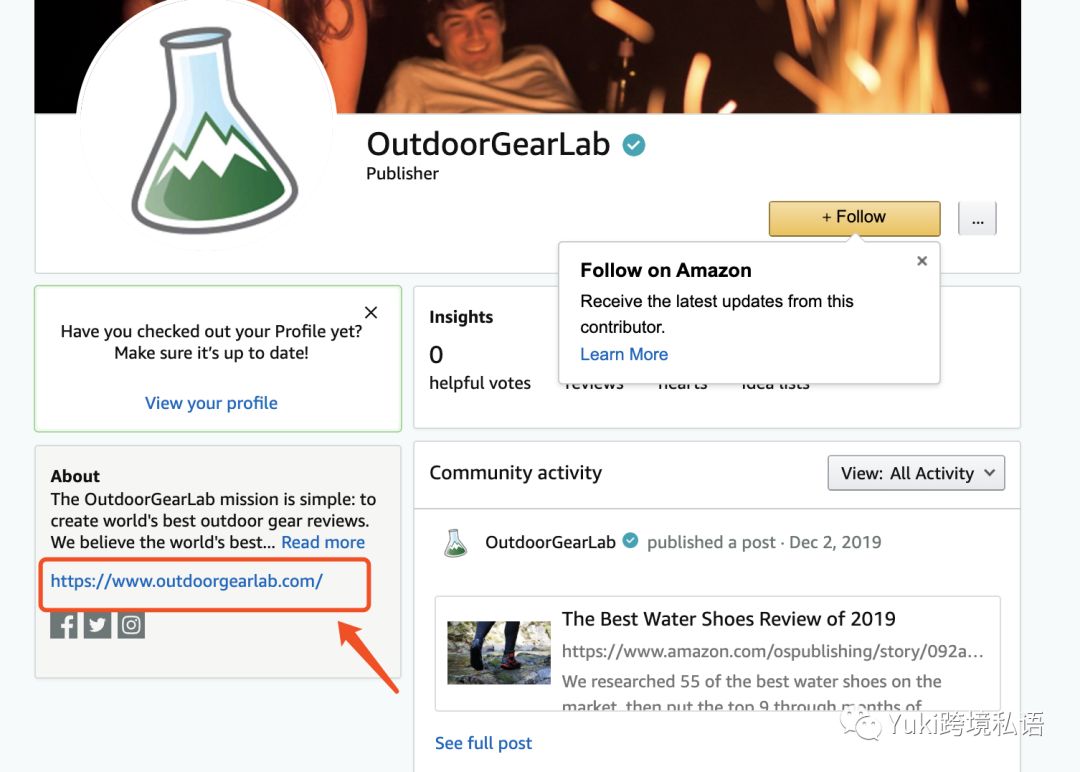Open the three-dots more options button
1080x772 pixels.
(x=977, y=218)
